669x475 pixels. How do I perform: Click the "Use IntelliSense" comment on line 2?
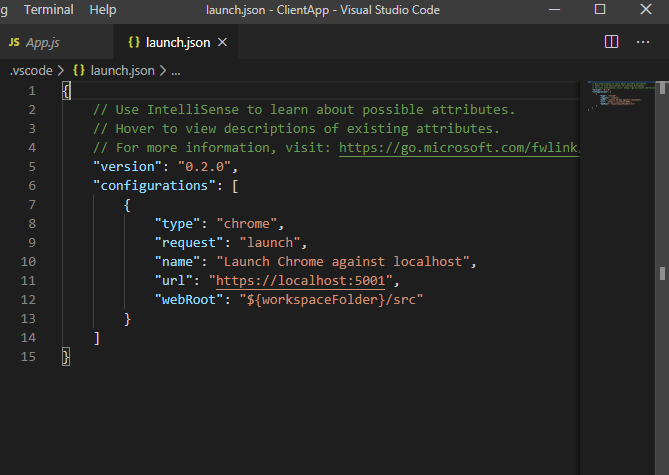pos(304,110)
